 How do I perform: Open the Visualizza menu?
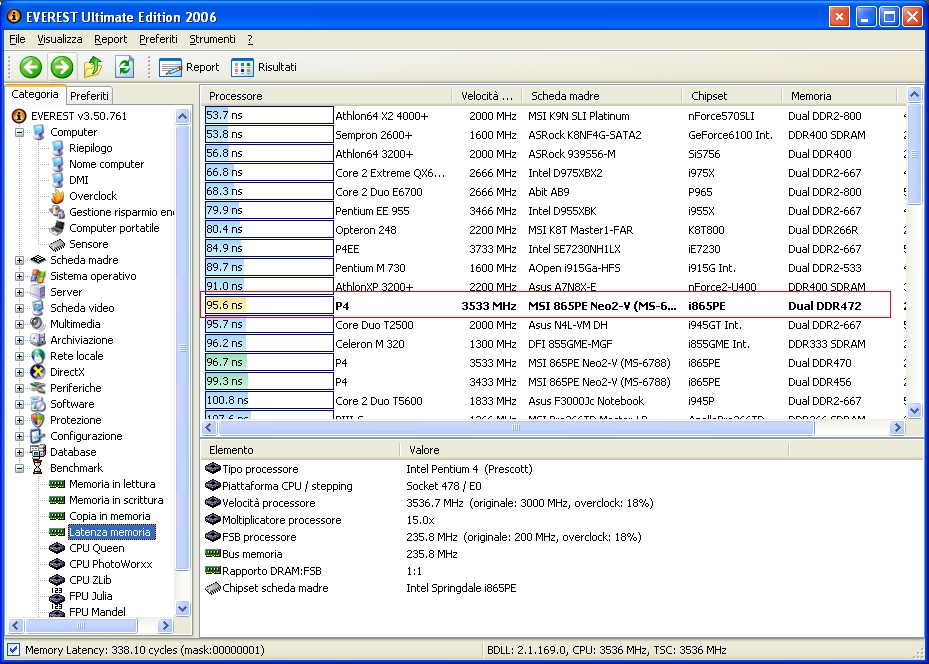point(60,39)
